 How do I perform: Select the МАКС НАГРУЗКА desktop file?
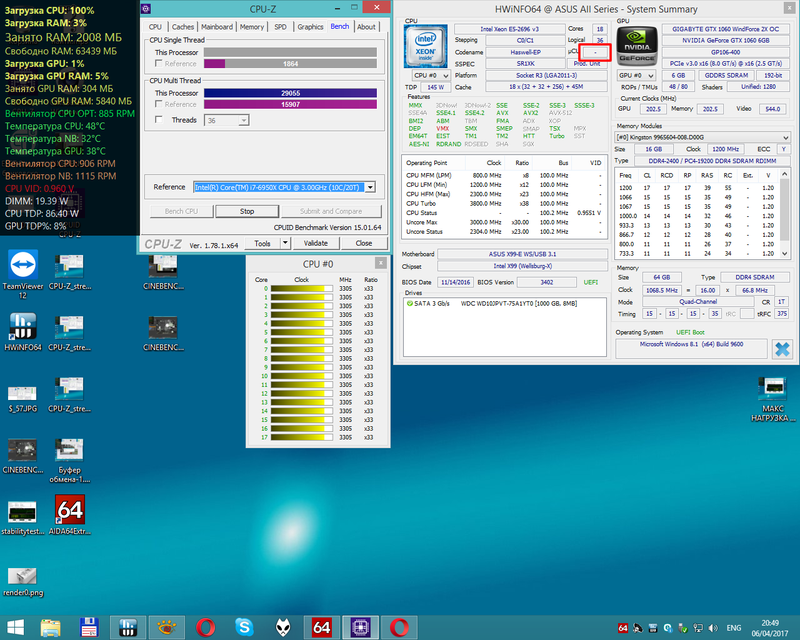[x=772, y=399]
